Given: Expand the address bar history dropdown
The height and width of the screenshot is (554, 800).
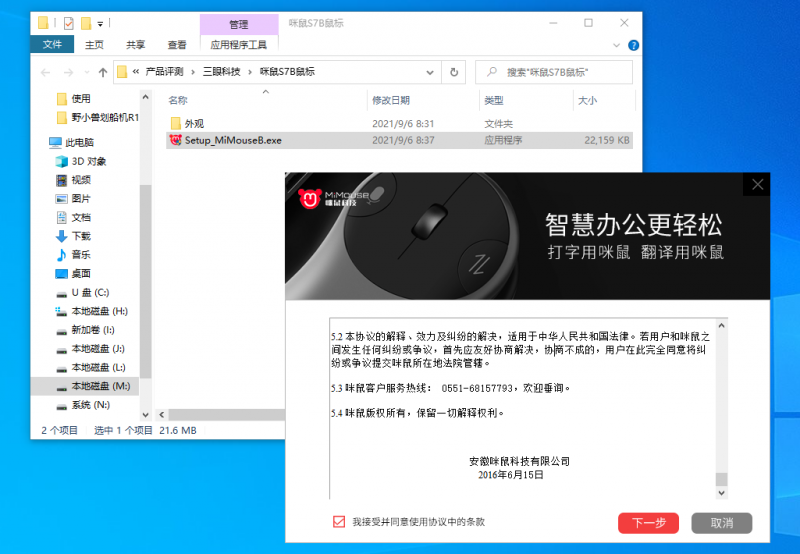Looking at the screenshot, I should coord(430,72).
